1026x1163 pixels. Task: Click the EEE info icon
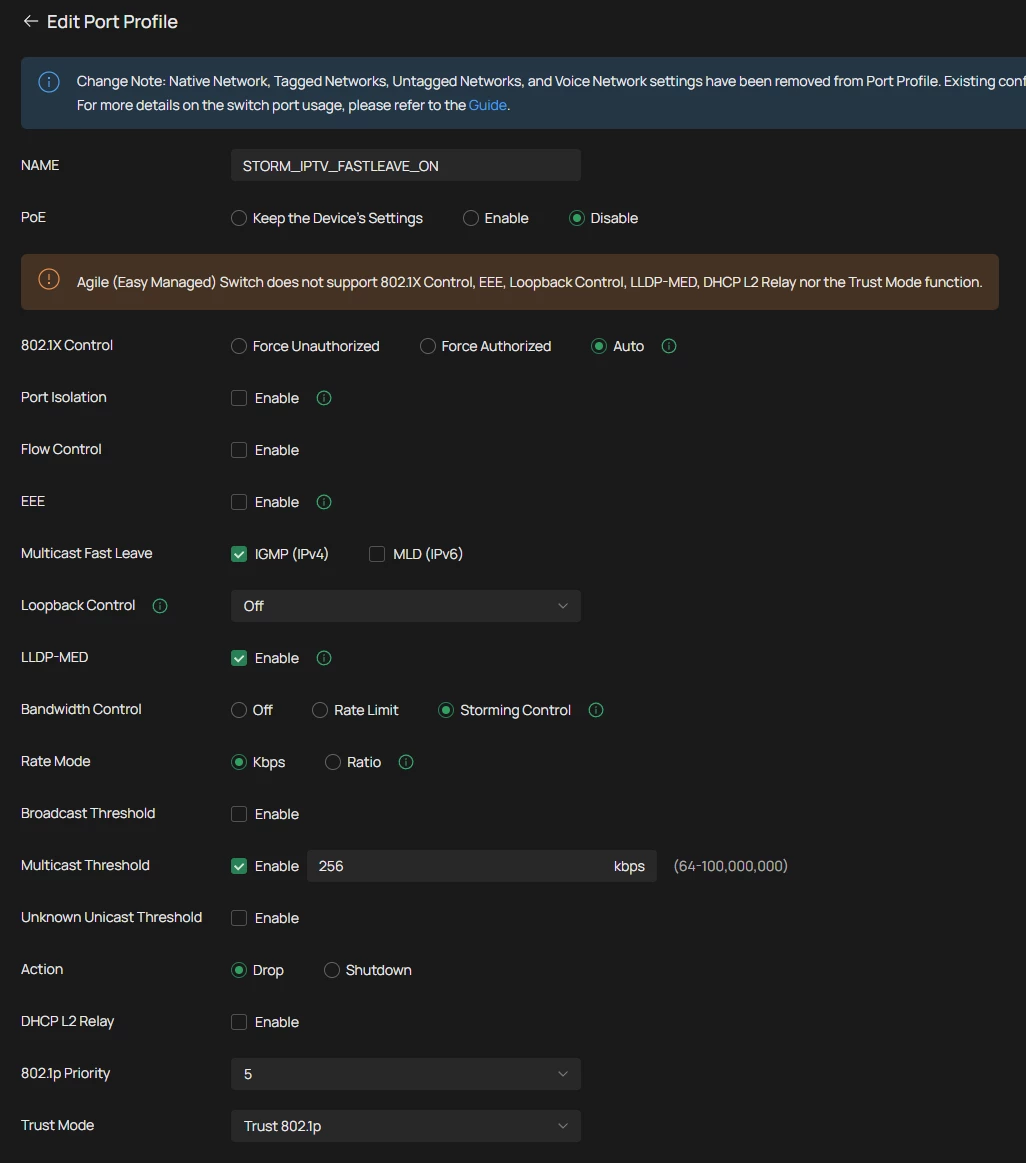coord(324,502)
